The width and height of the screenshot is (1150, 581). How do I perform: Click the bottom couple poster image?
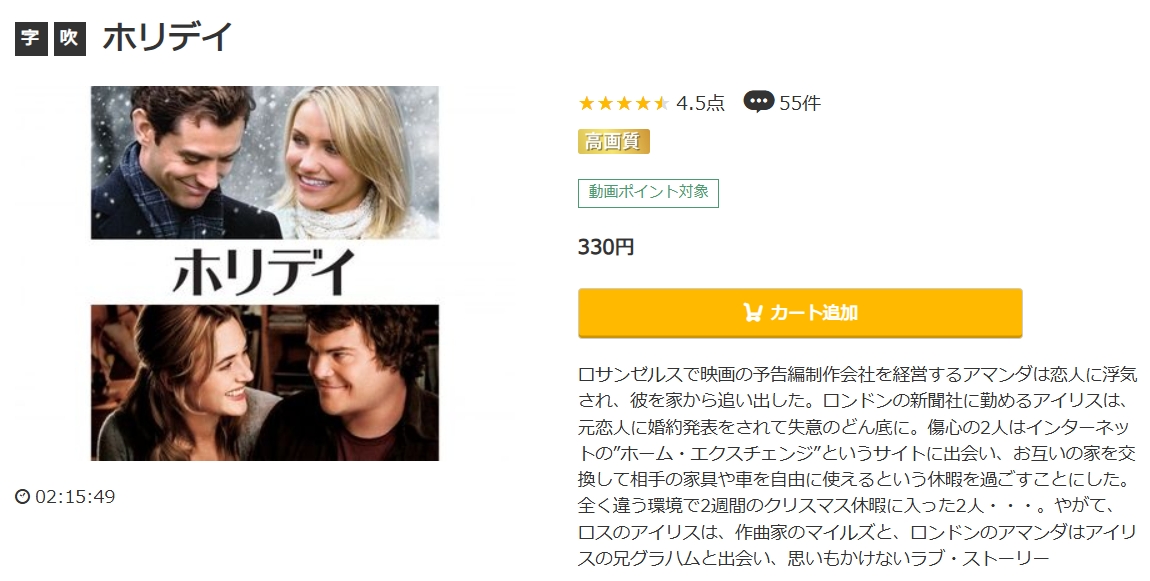(265, 383)
